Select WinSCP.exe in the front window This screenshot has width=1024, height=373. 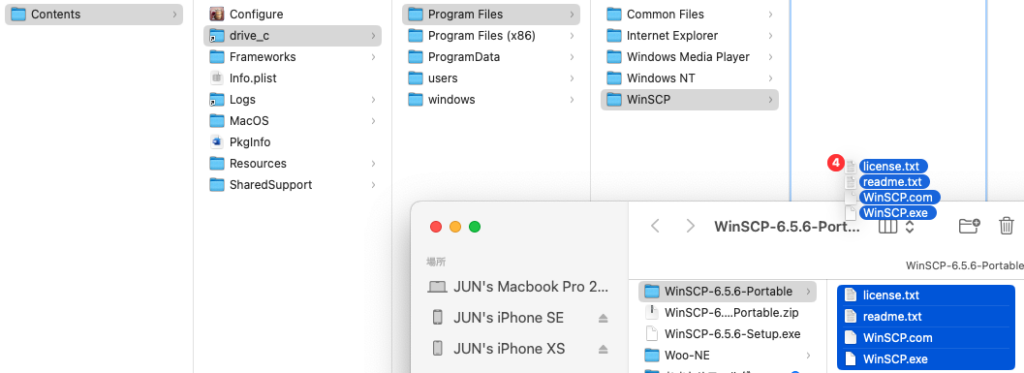click(x=926, y=359)
